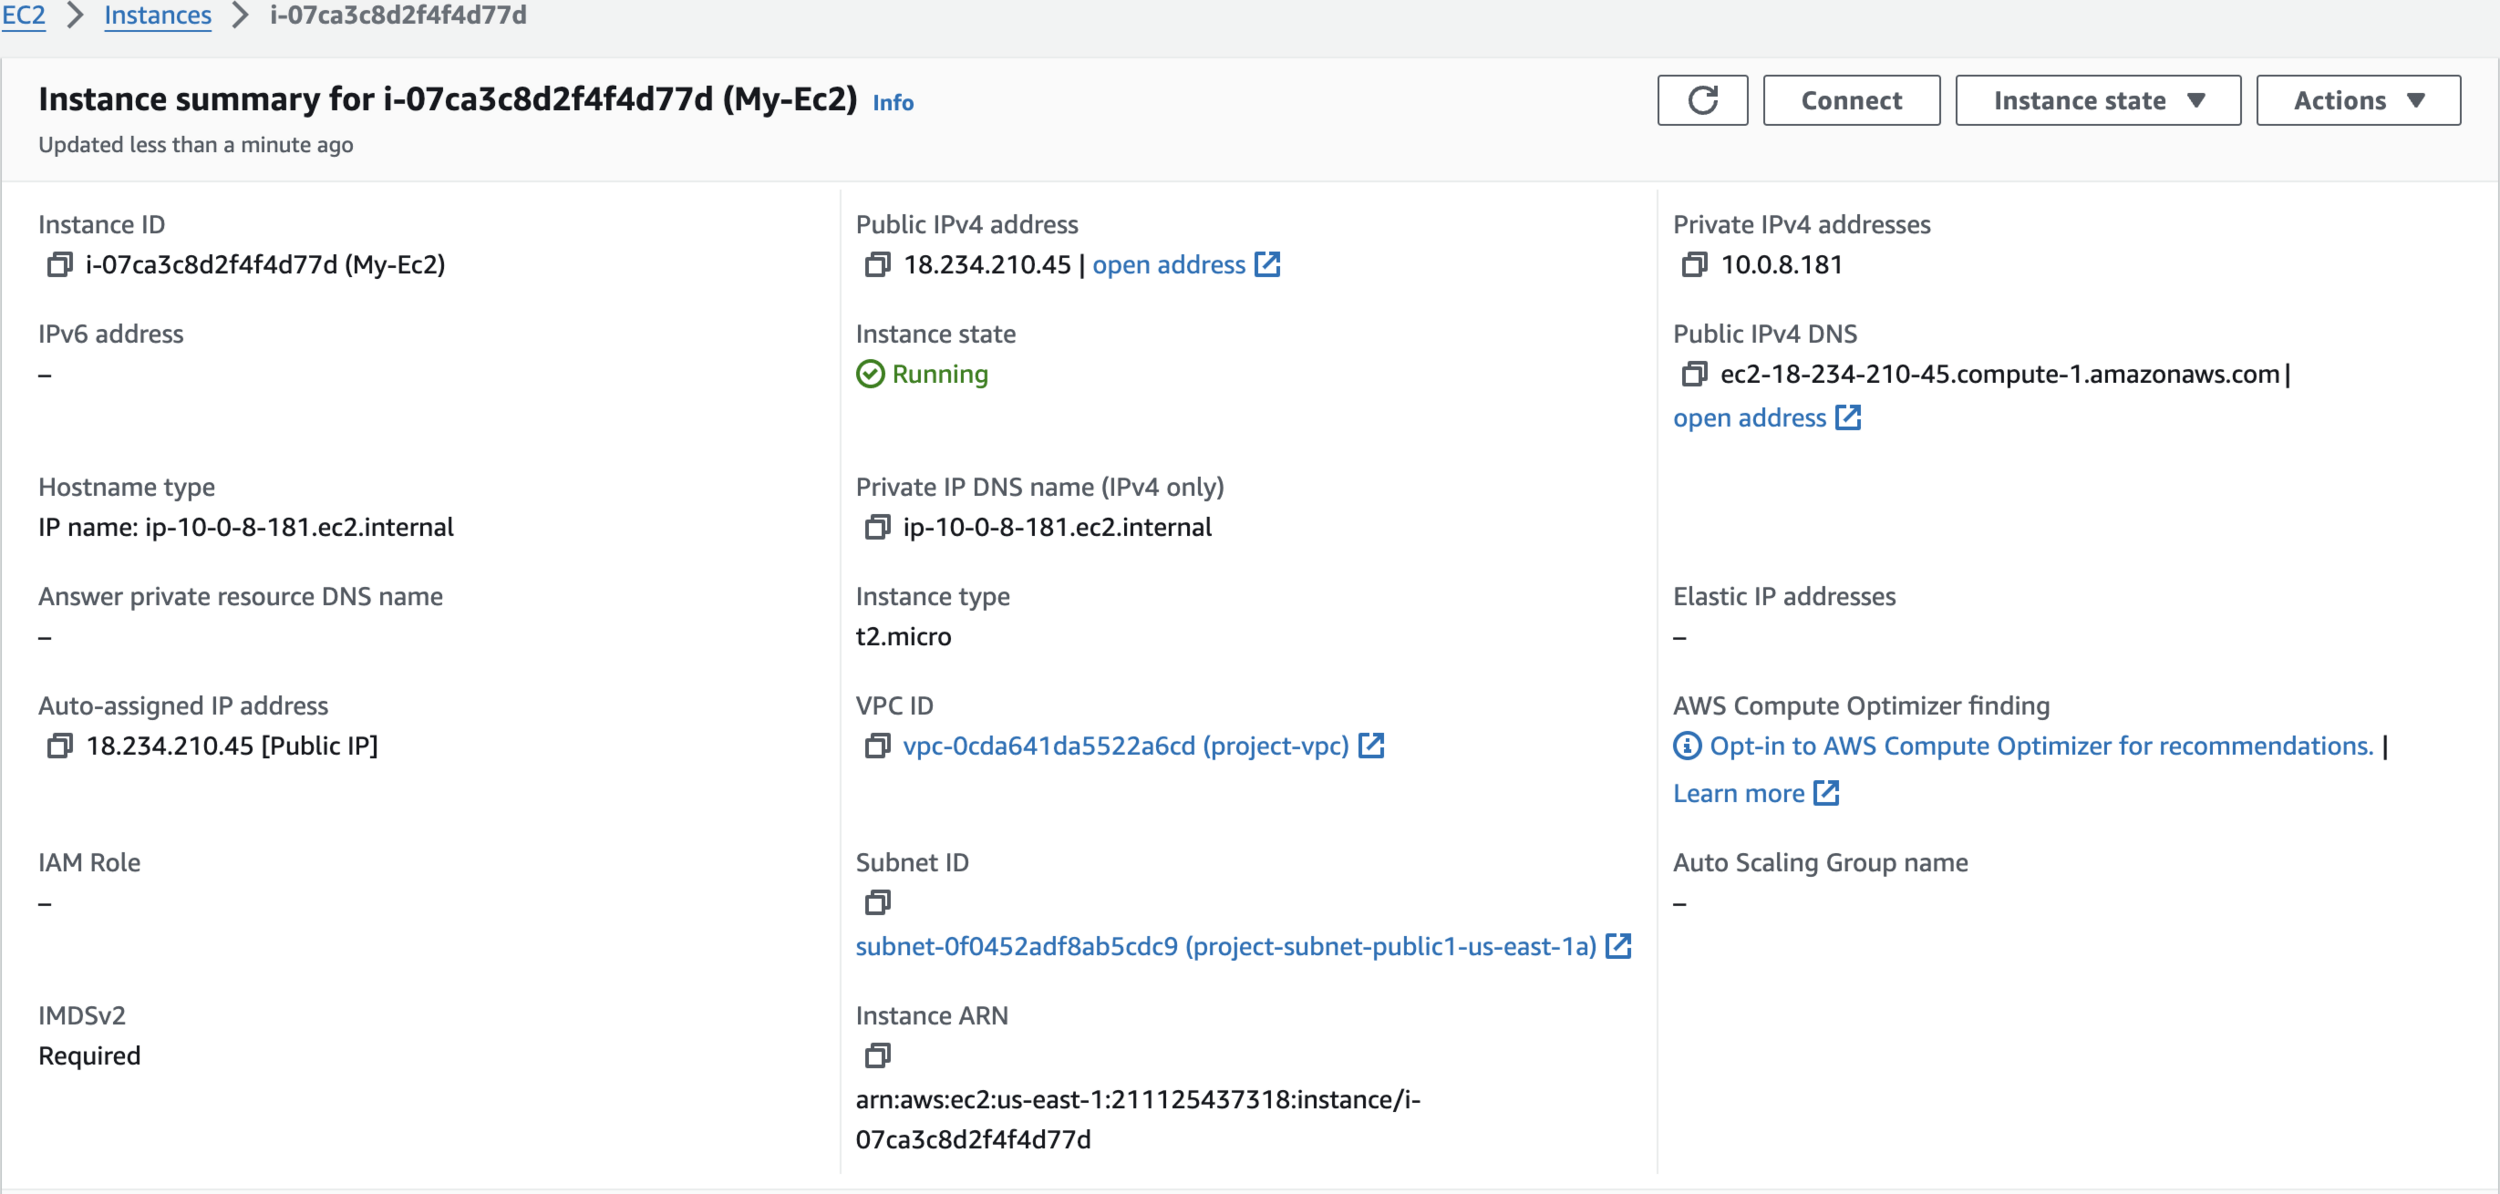Copy the VPC ID
Screen dimensions: 2500x1194
pos(877,746)
